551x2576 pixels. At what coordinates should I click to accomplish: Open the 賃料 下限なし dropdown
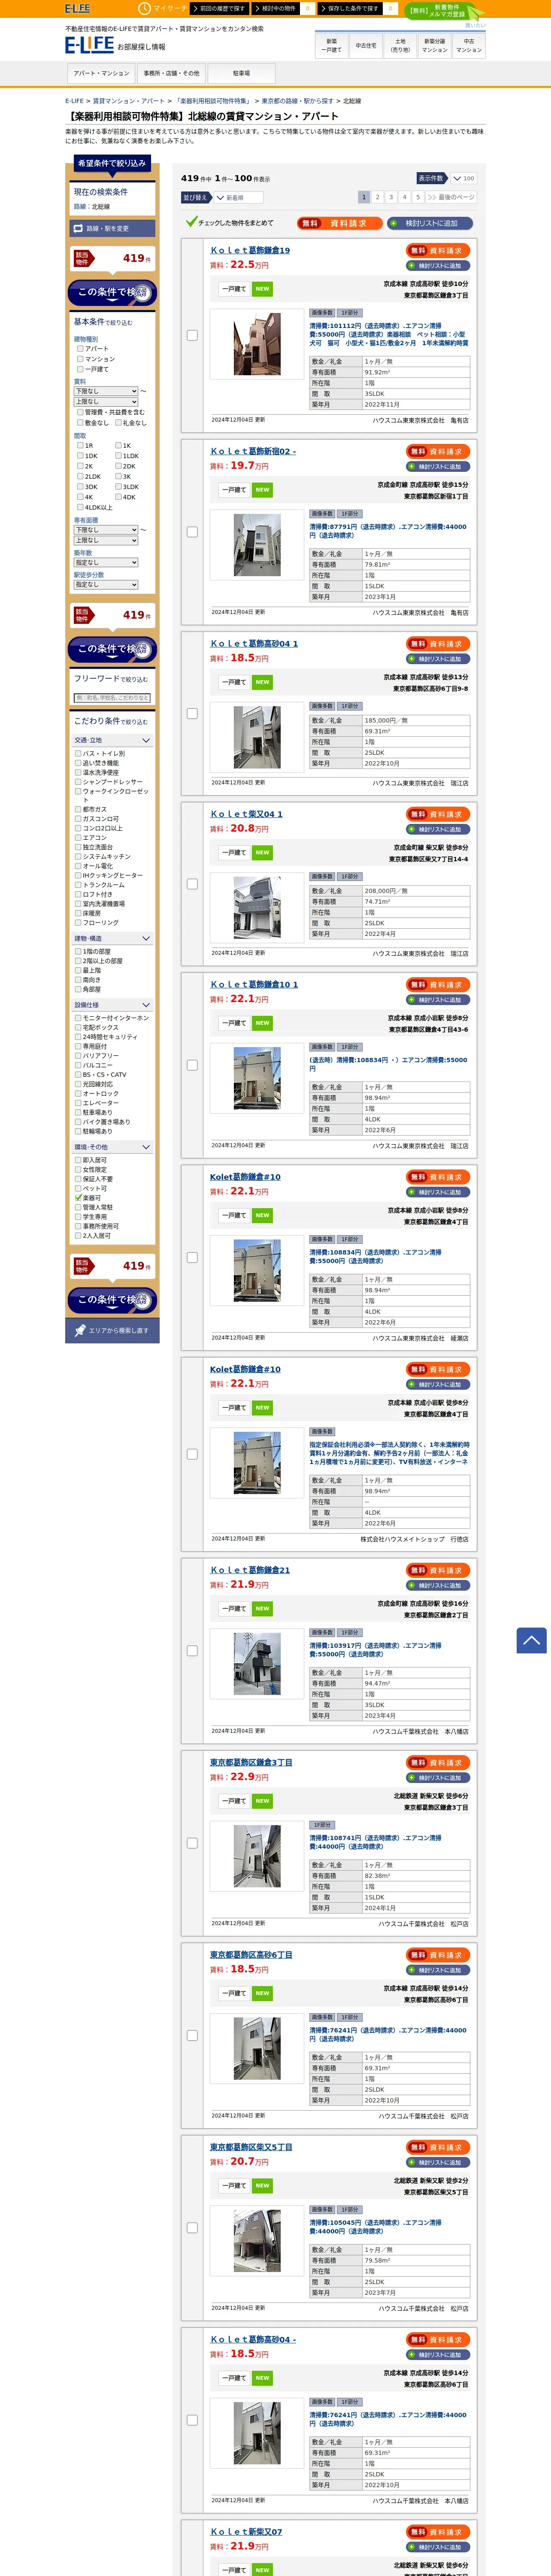[x=105, y=391]
